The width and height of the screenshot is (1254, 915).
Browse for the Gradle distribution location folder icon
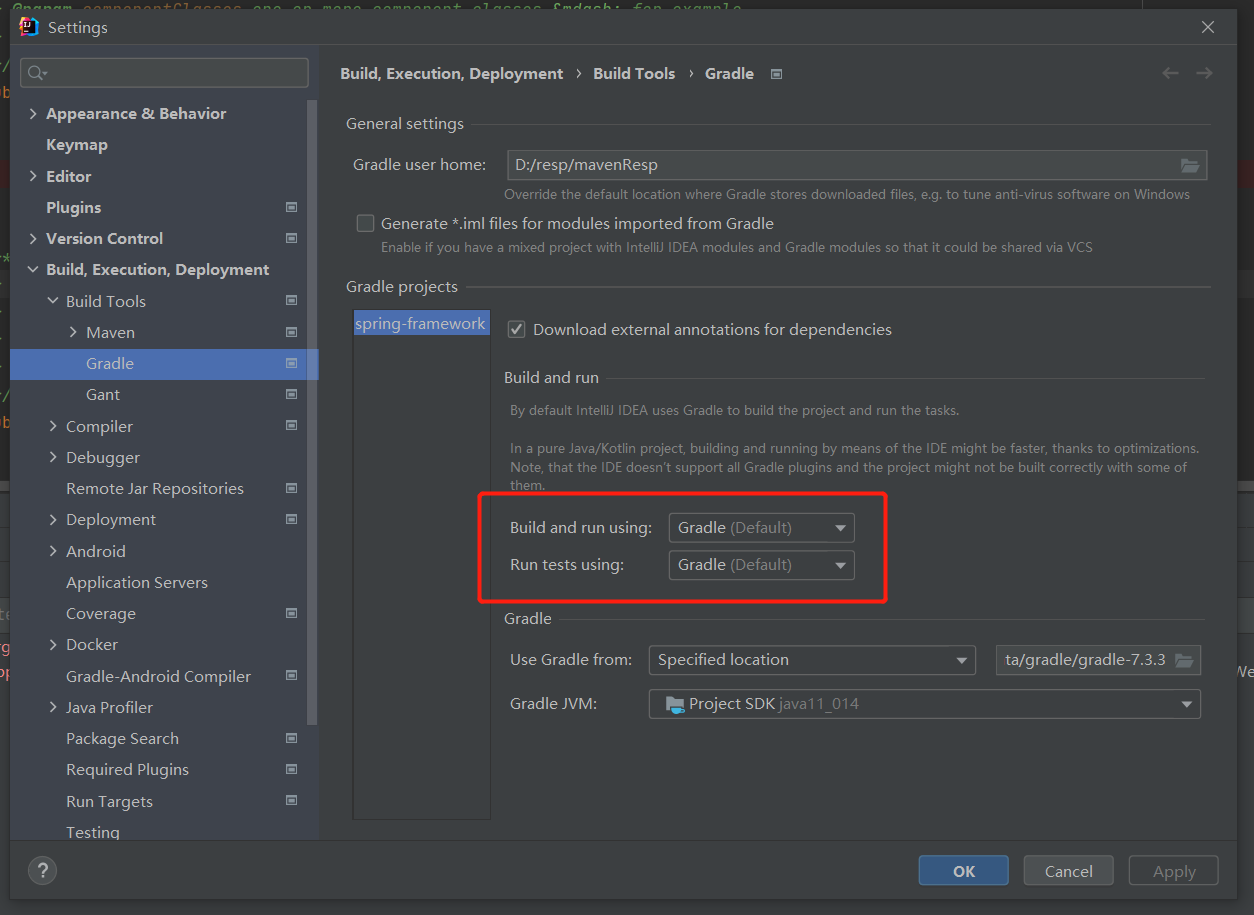click(1184, 660)
